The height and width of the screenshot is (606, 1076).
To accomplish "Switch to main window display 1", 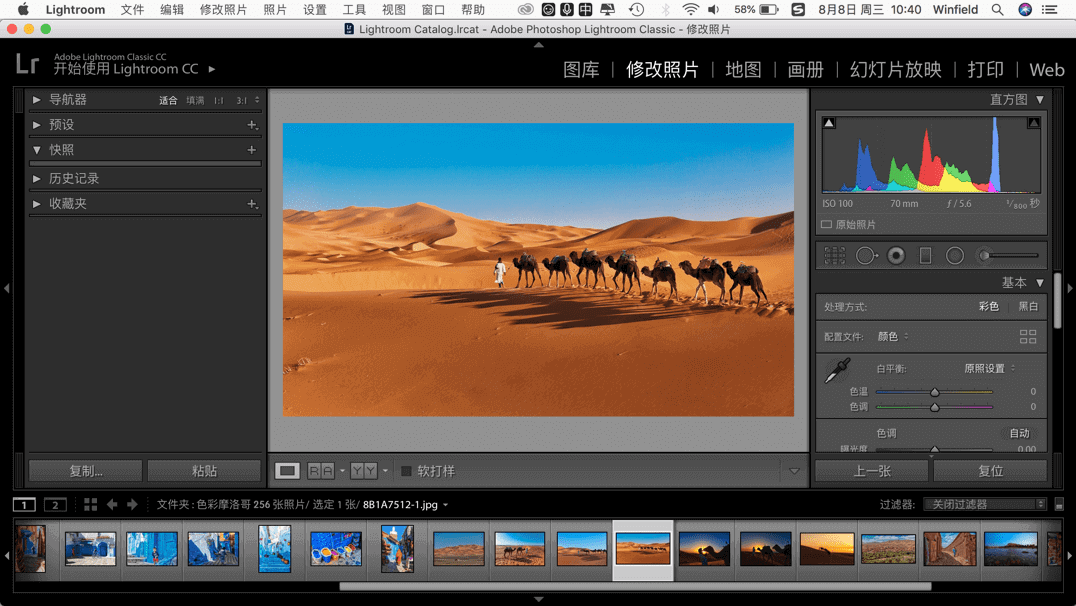I will pyautogui.click(x=24, y=504).
